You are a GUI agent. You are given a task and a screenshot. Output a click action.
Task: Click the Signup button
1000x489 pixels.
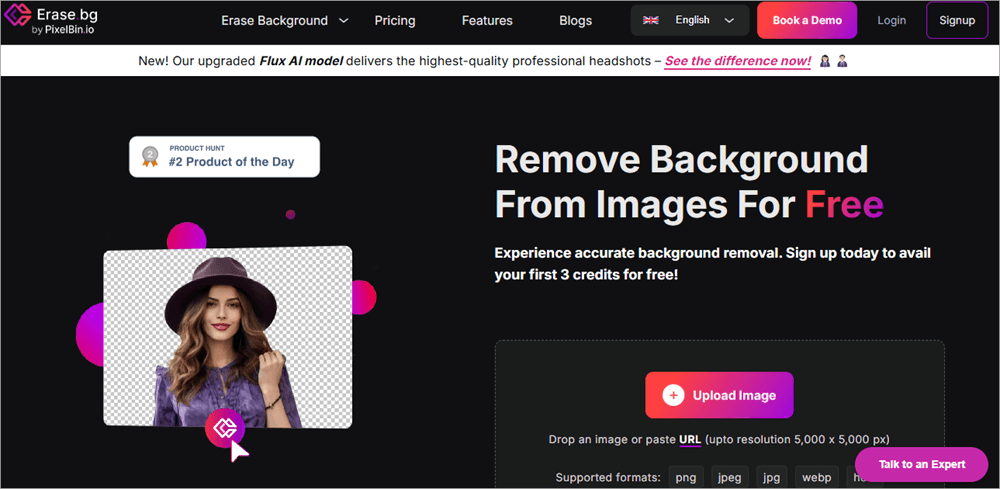coord(957,20)
